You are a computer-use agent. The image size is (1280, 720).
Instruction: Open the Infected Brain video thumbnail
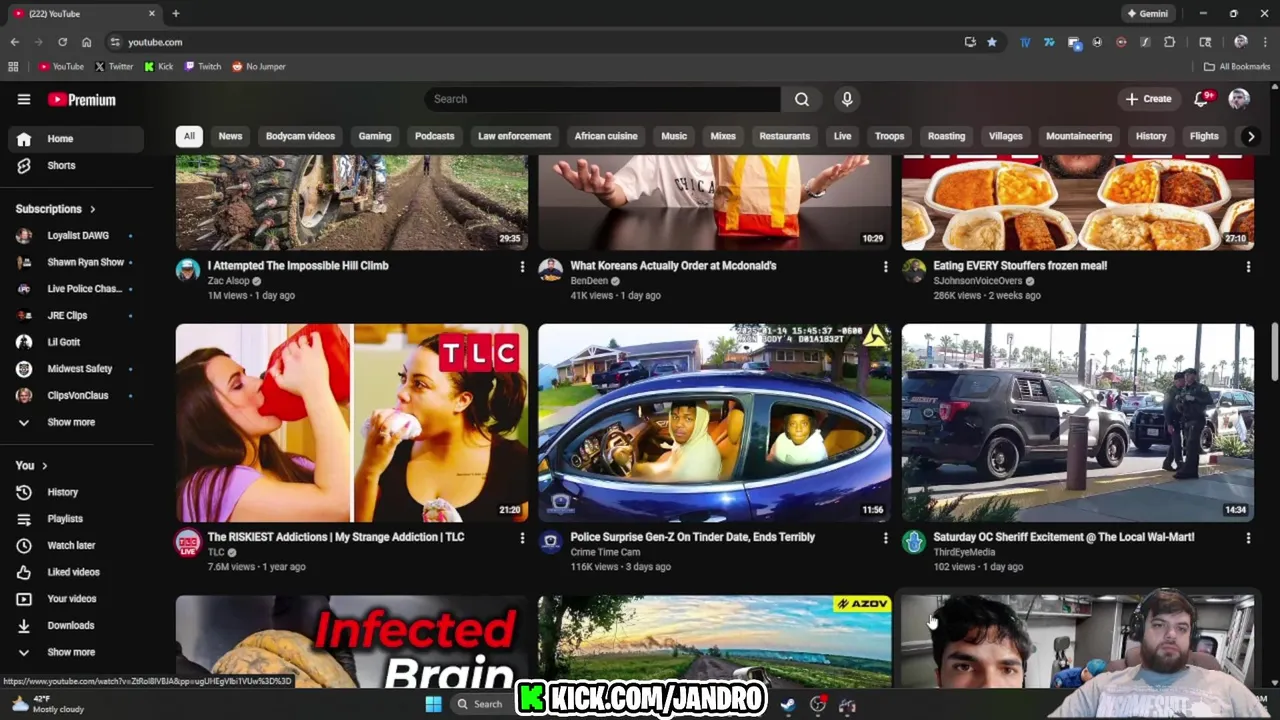[x=352, y=641]
